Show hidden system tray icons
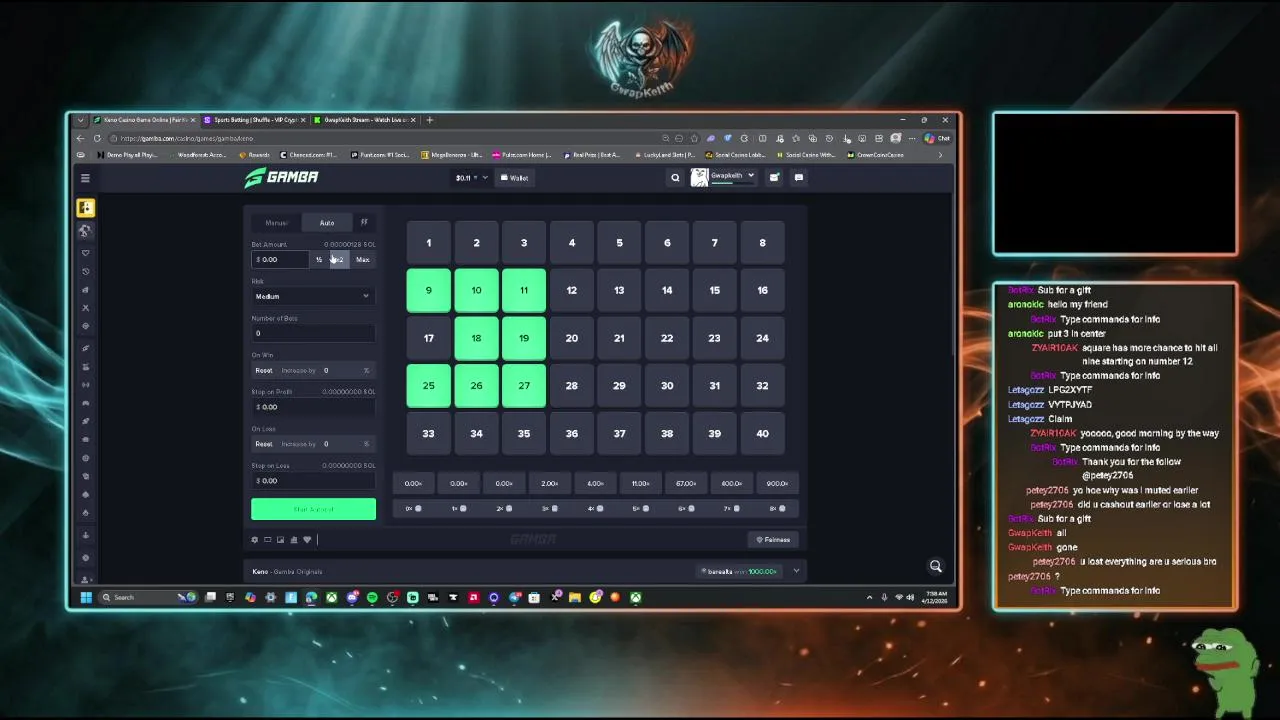Viewport: 1280px width, 720px height. pos(869,597)
